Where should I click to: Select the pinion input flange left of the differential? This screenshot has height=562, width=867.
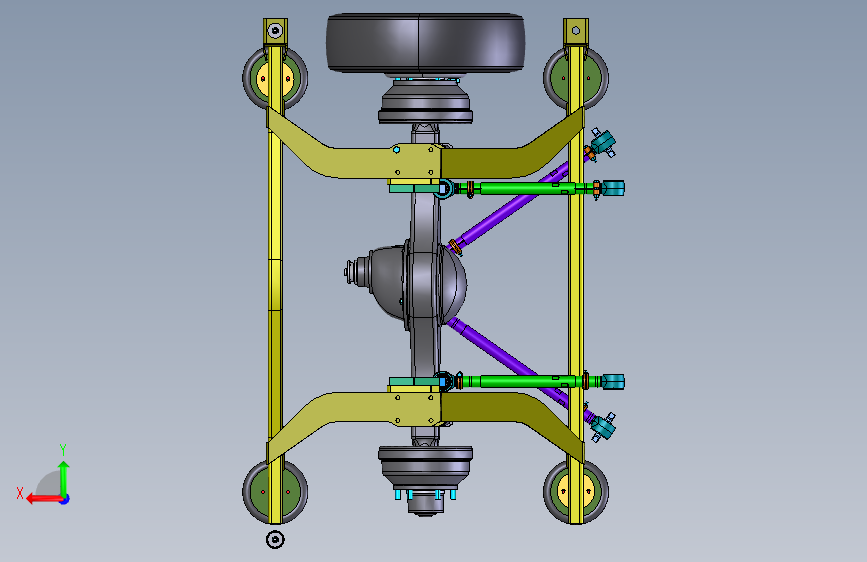click(x=355, y=271)
